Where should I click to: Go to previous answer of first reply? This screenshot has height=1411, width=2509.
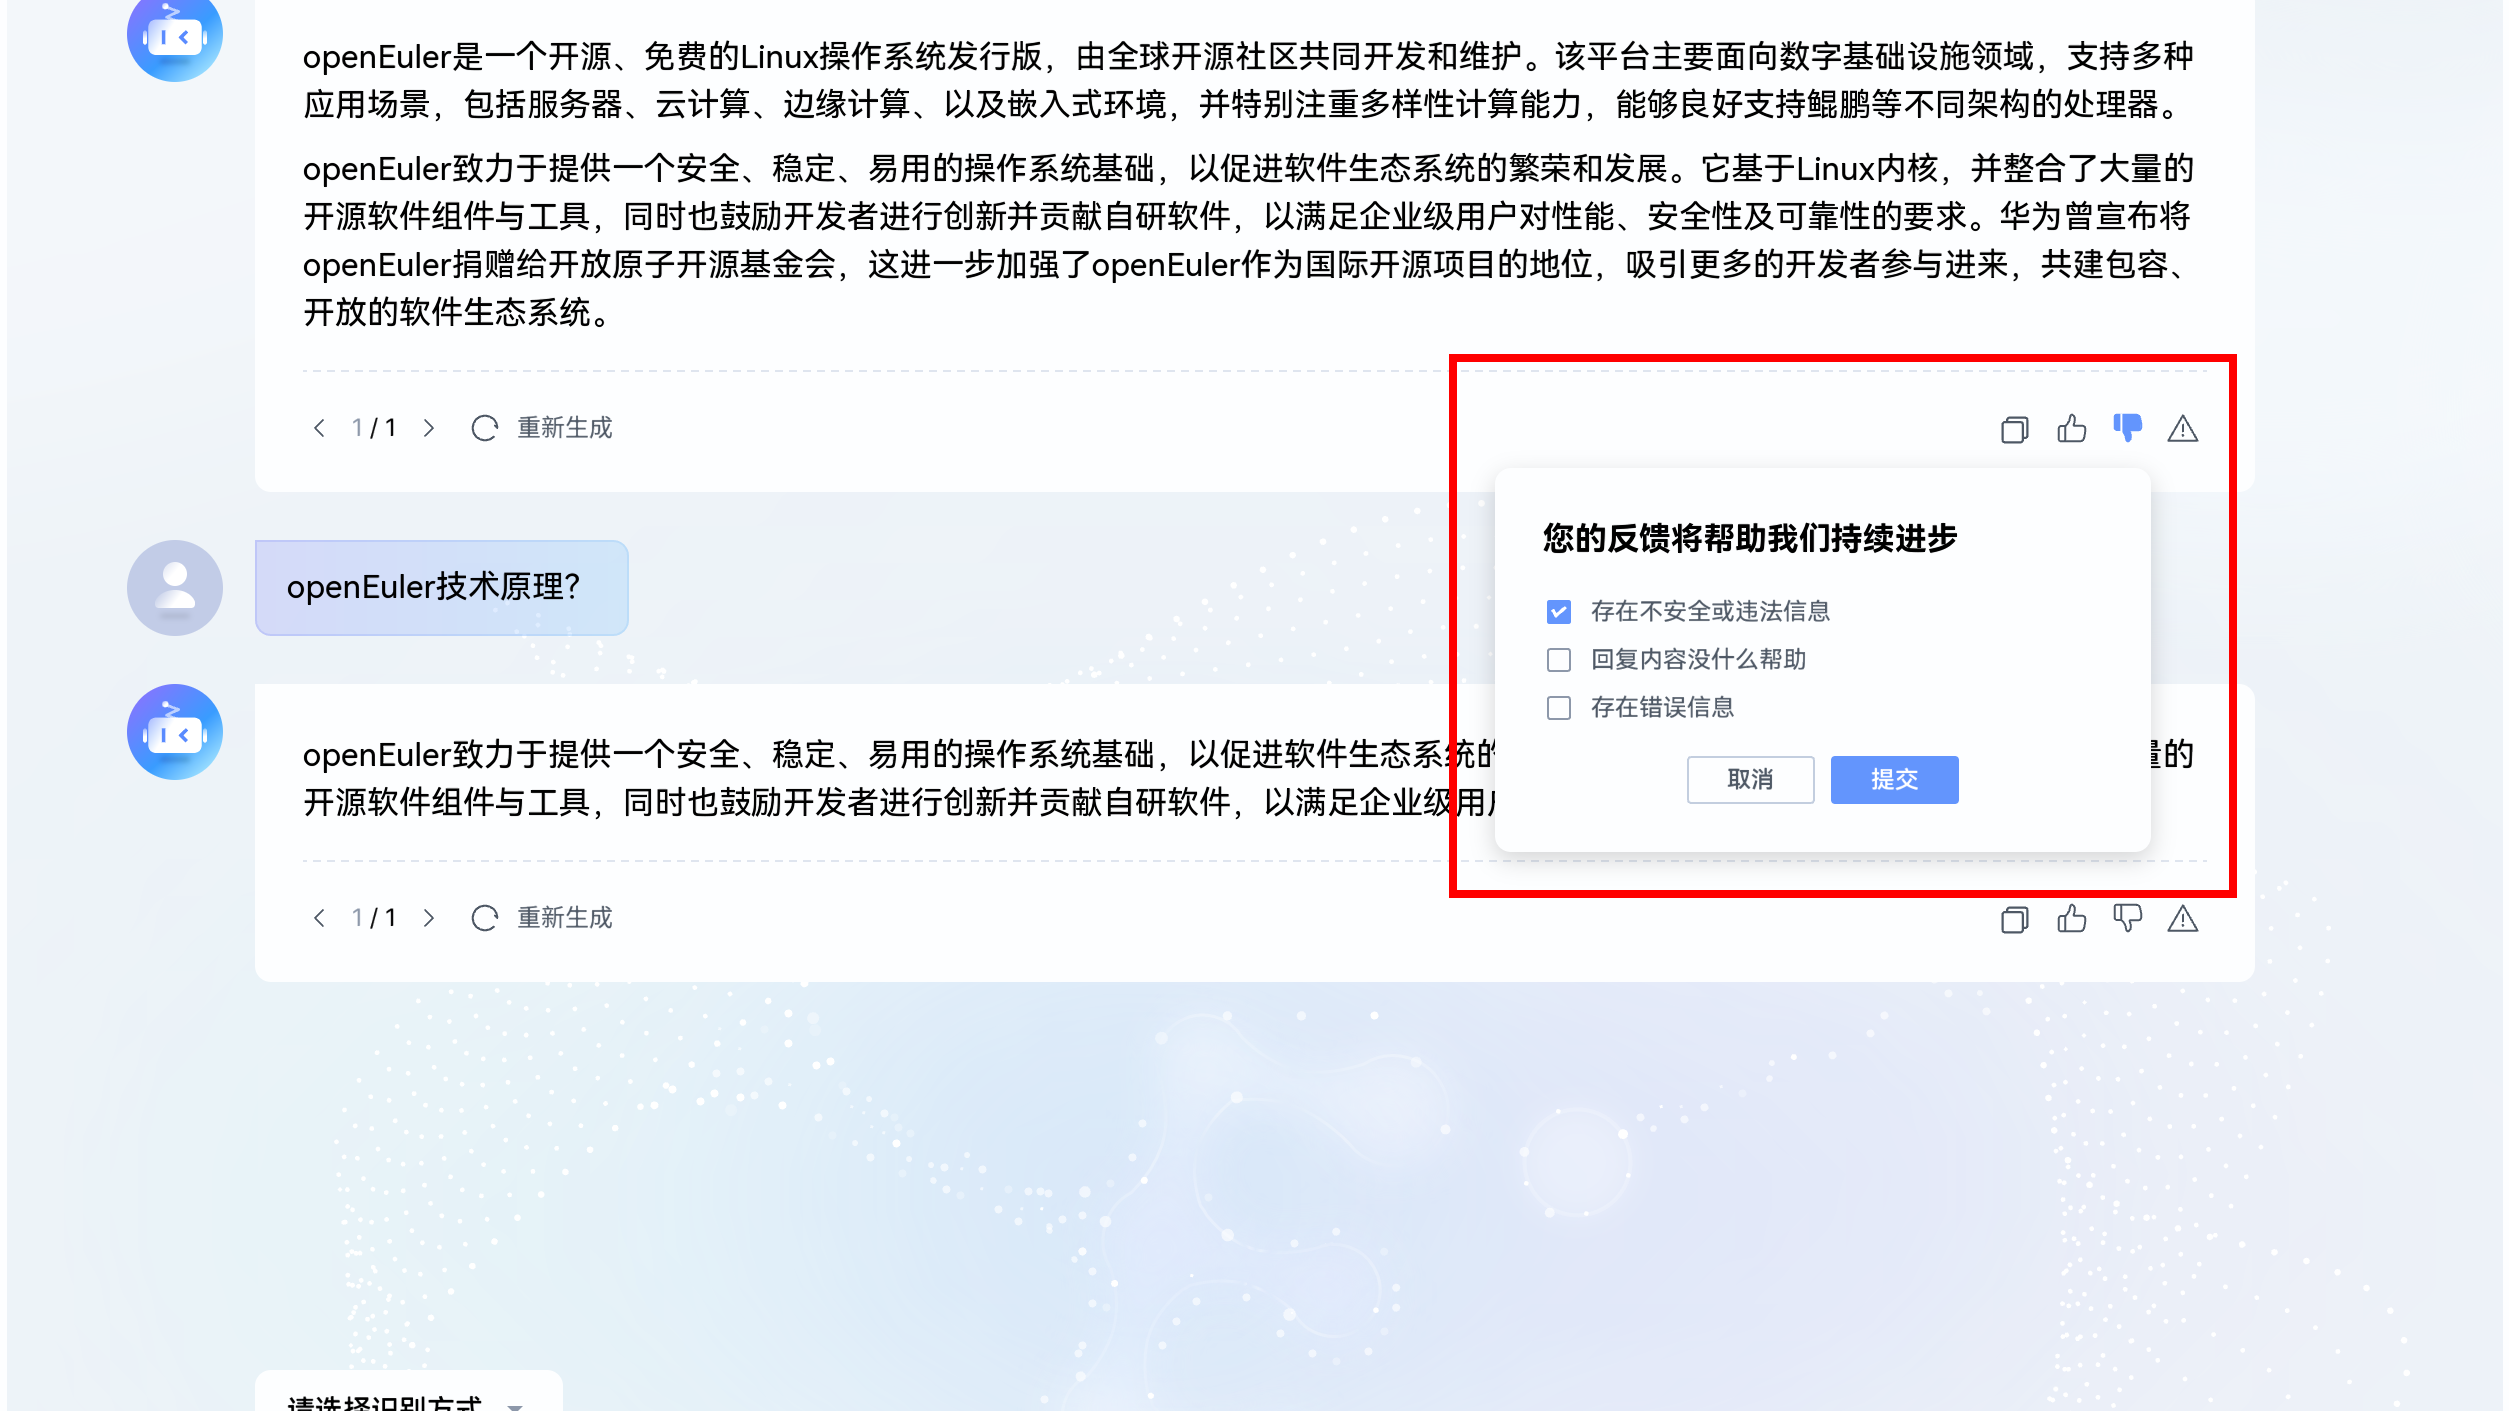(x=319, y=428)
